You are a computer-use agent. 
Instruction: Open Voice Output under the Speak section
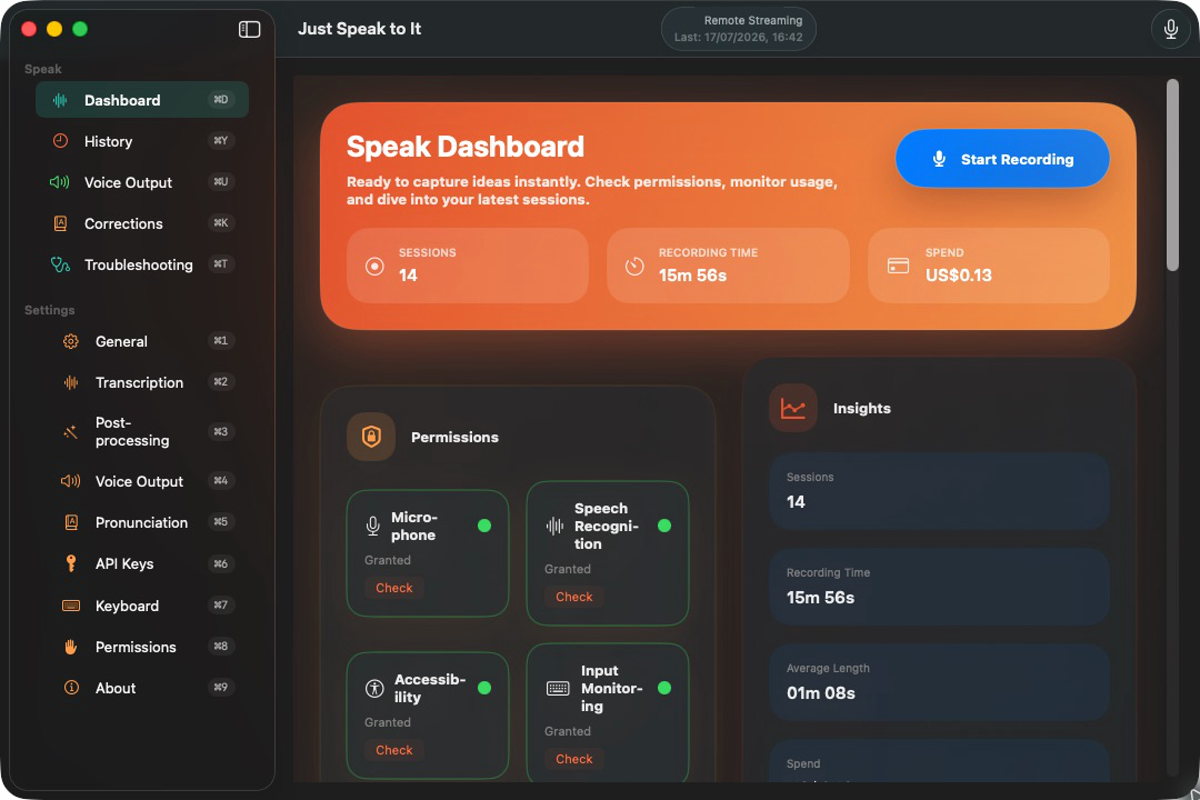click(142, 182)
